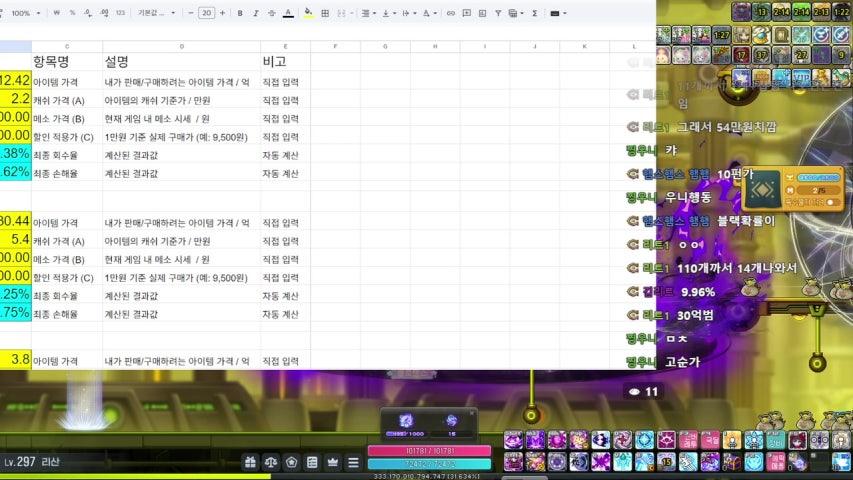This screenshot has width=853, height=480.
Task: Click the buff icon with 1:27 timer
Action: (721, 35)
